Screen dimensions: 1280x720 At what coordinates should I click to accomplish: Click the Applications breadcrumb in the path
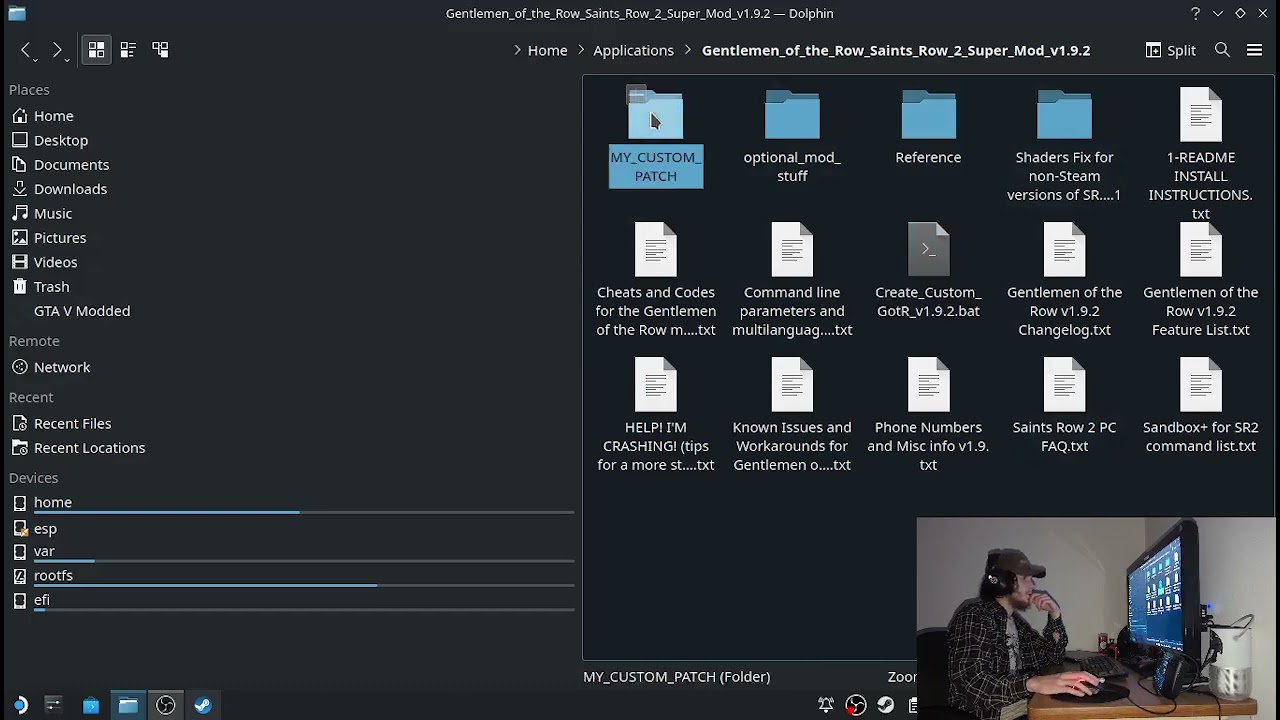(633, 50)
